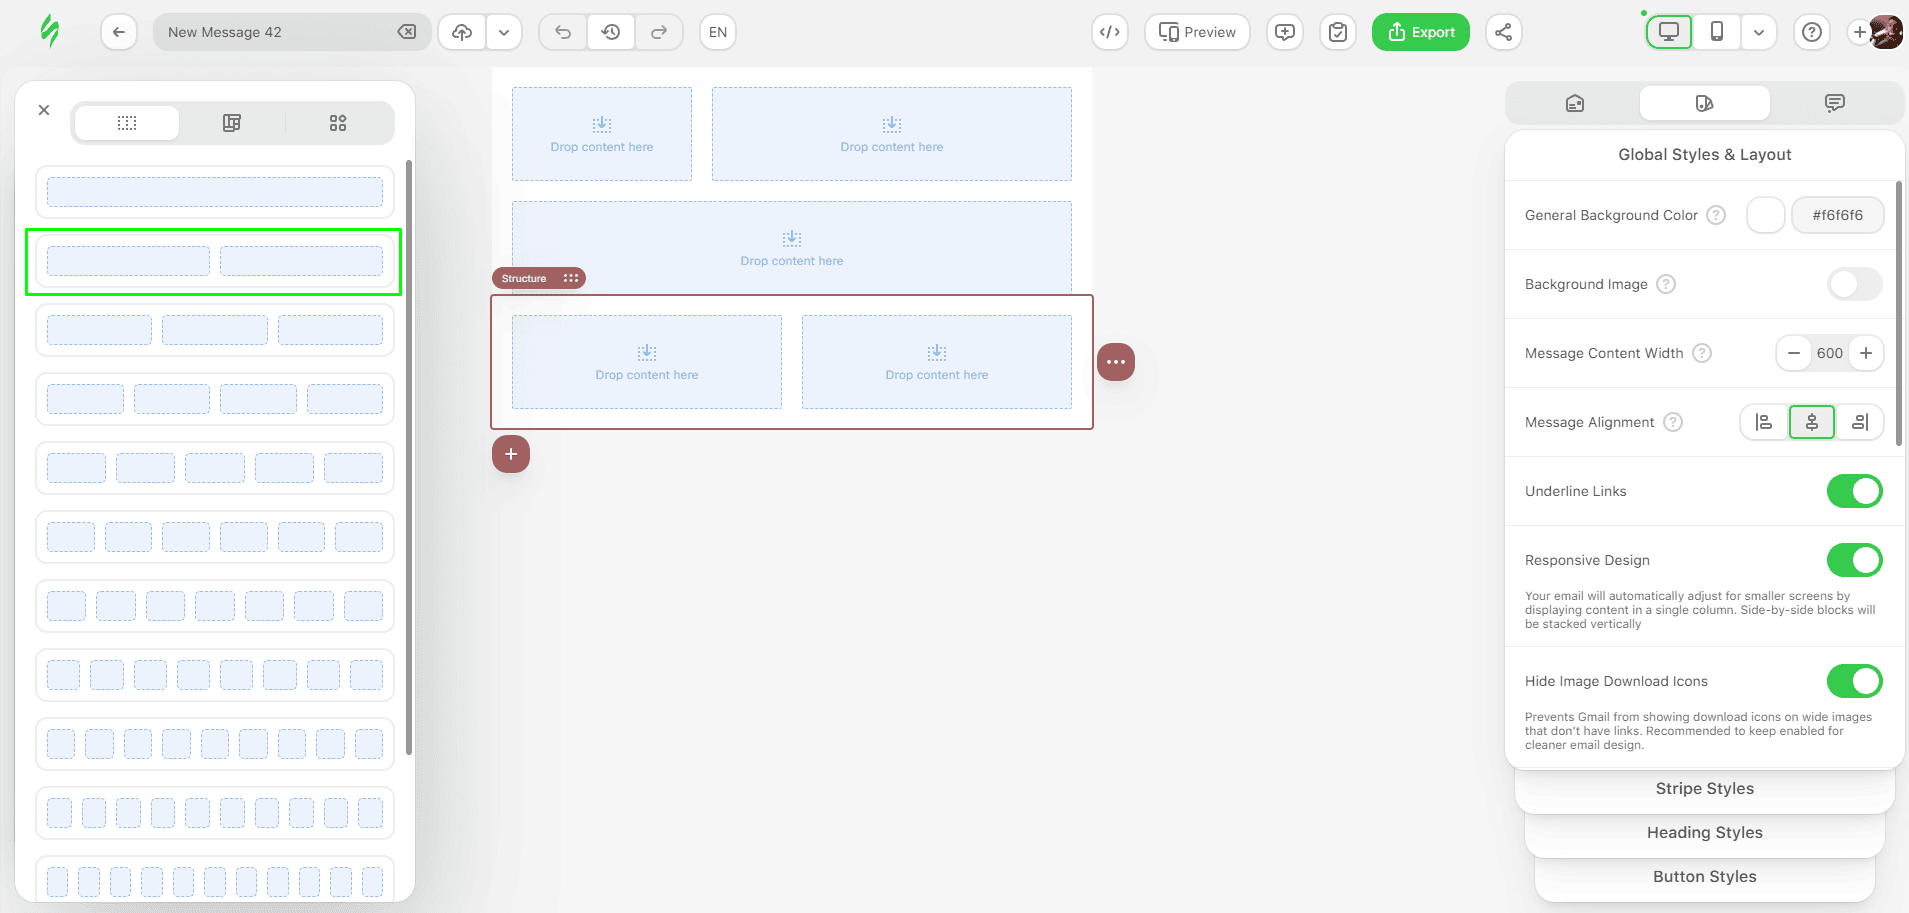Align message to the left
Screen dimensions: 1909x913
[1764, 422]
